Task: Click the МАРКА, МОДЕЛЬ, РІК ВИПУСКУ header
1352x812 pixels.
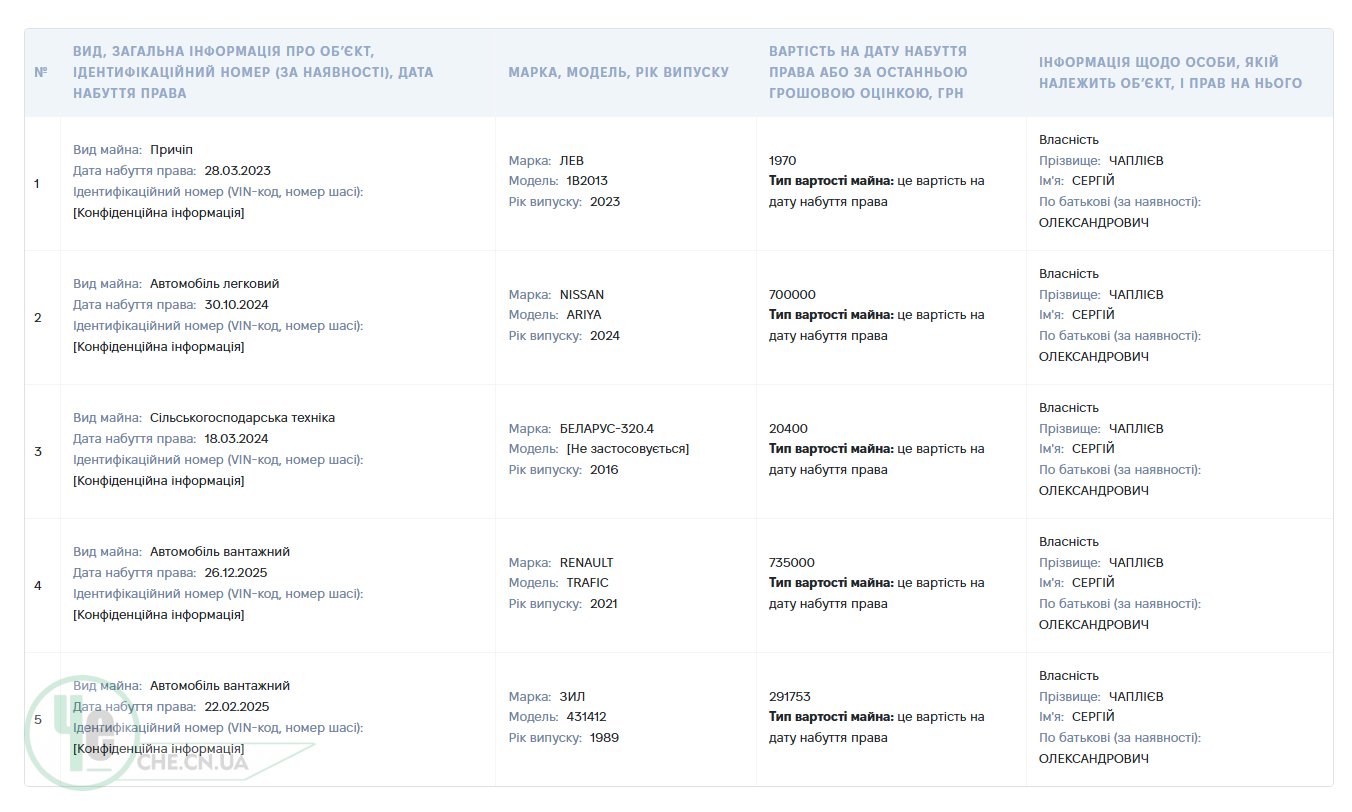Action: (618, 72)
